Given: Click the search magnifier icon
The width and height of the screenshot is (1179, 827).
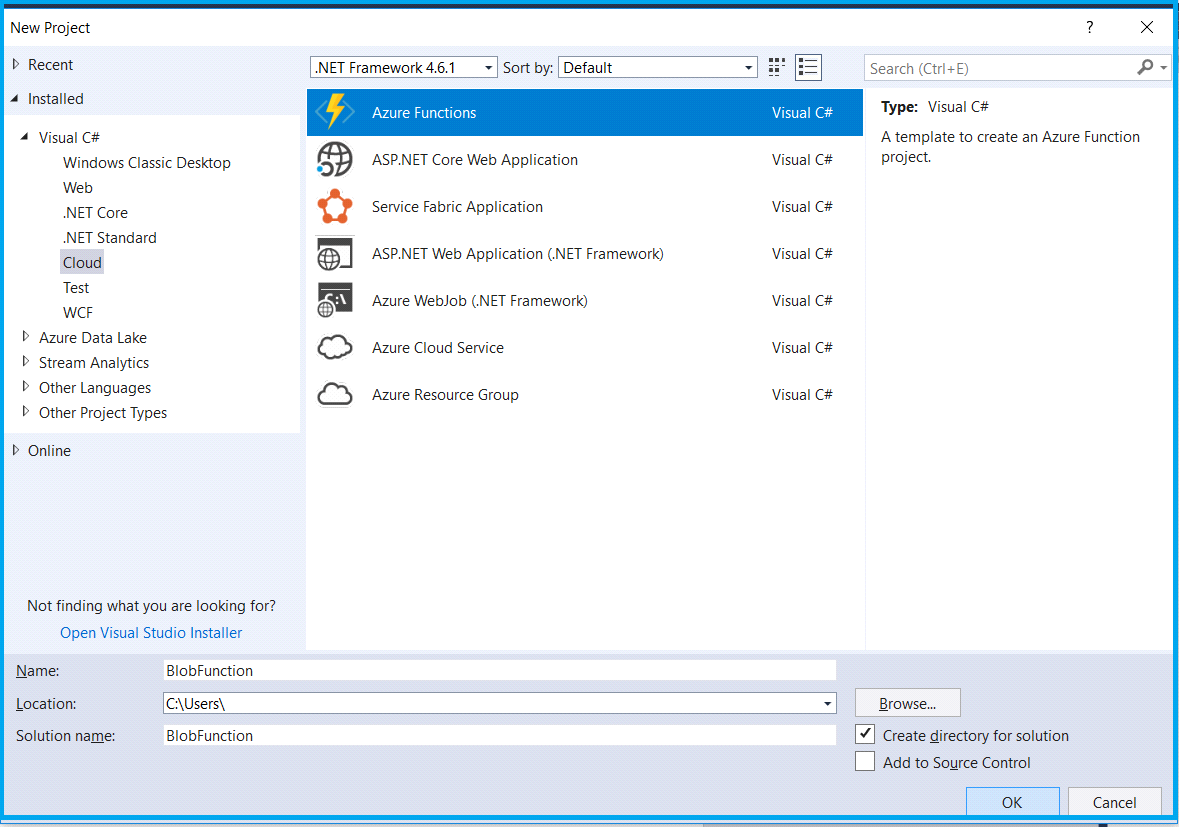Looking at the screenshot, I should point(1144,68).
